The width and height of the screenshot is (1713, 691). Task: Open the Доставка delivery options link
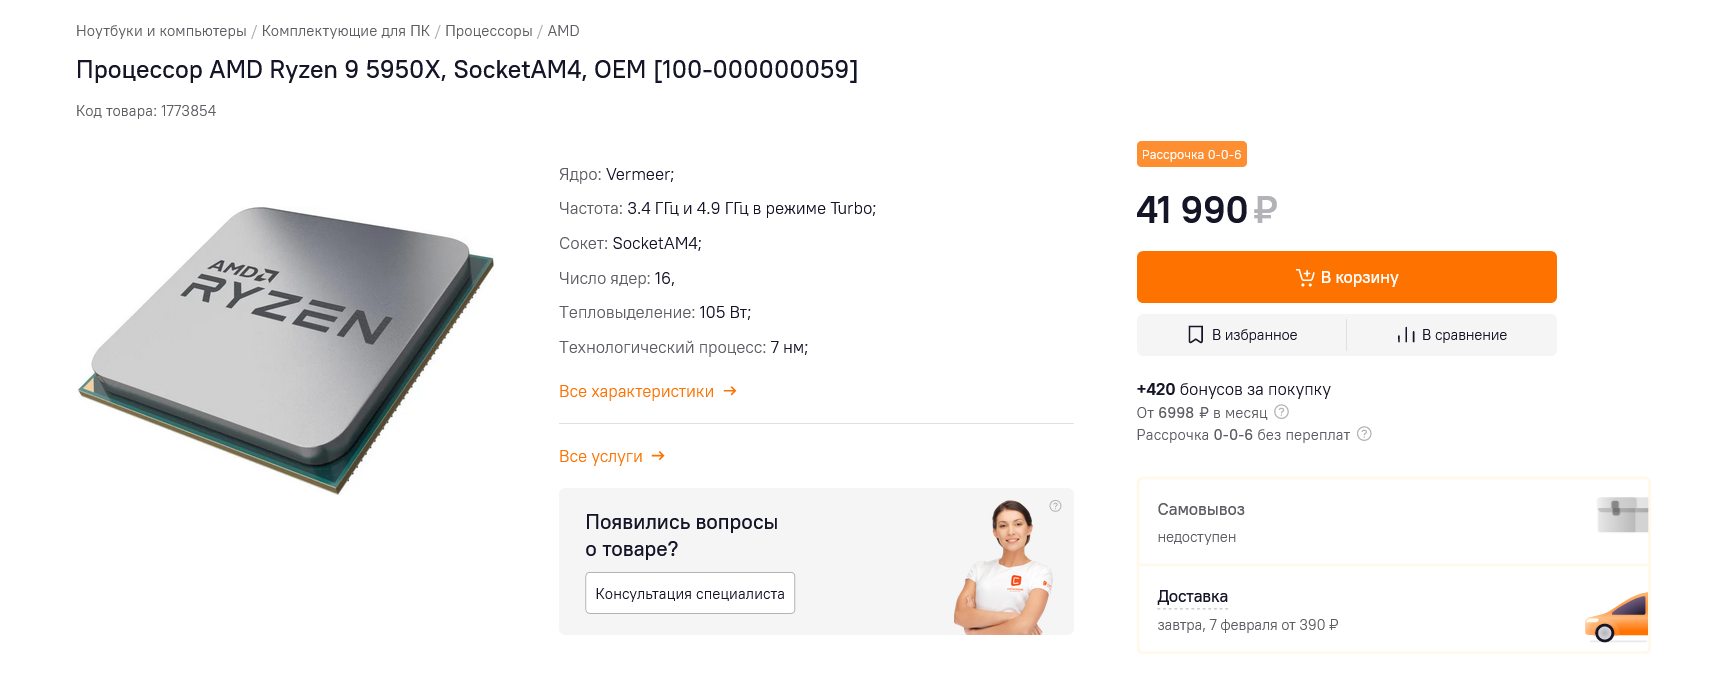coord(1192,597)
